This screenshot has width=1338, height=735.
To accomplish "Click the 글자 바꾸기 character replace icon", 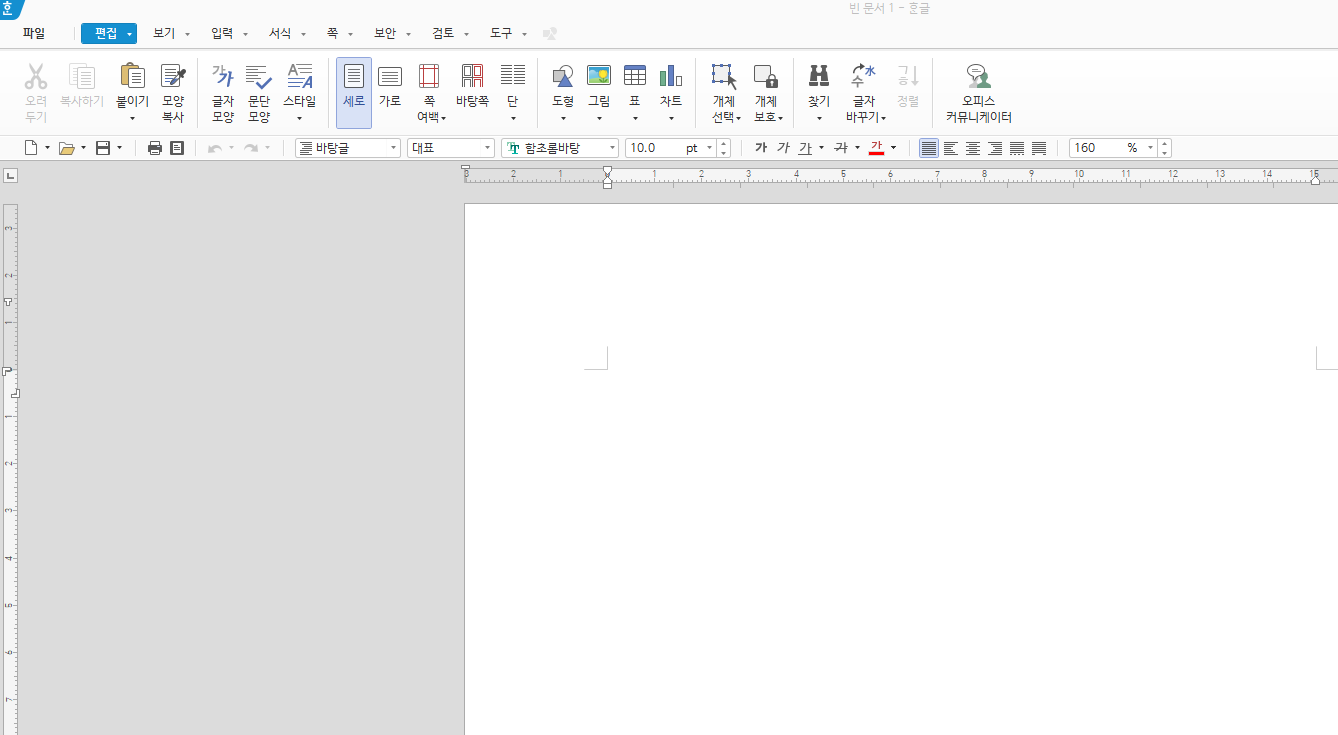I will [x=863, y=77].
